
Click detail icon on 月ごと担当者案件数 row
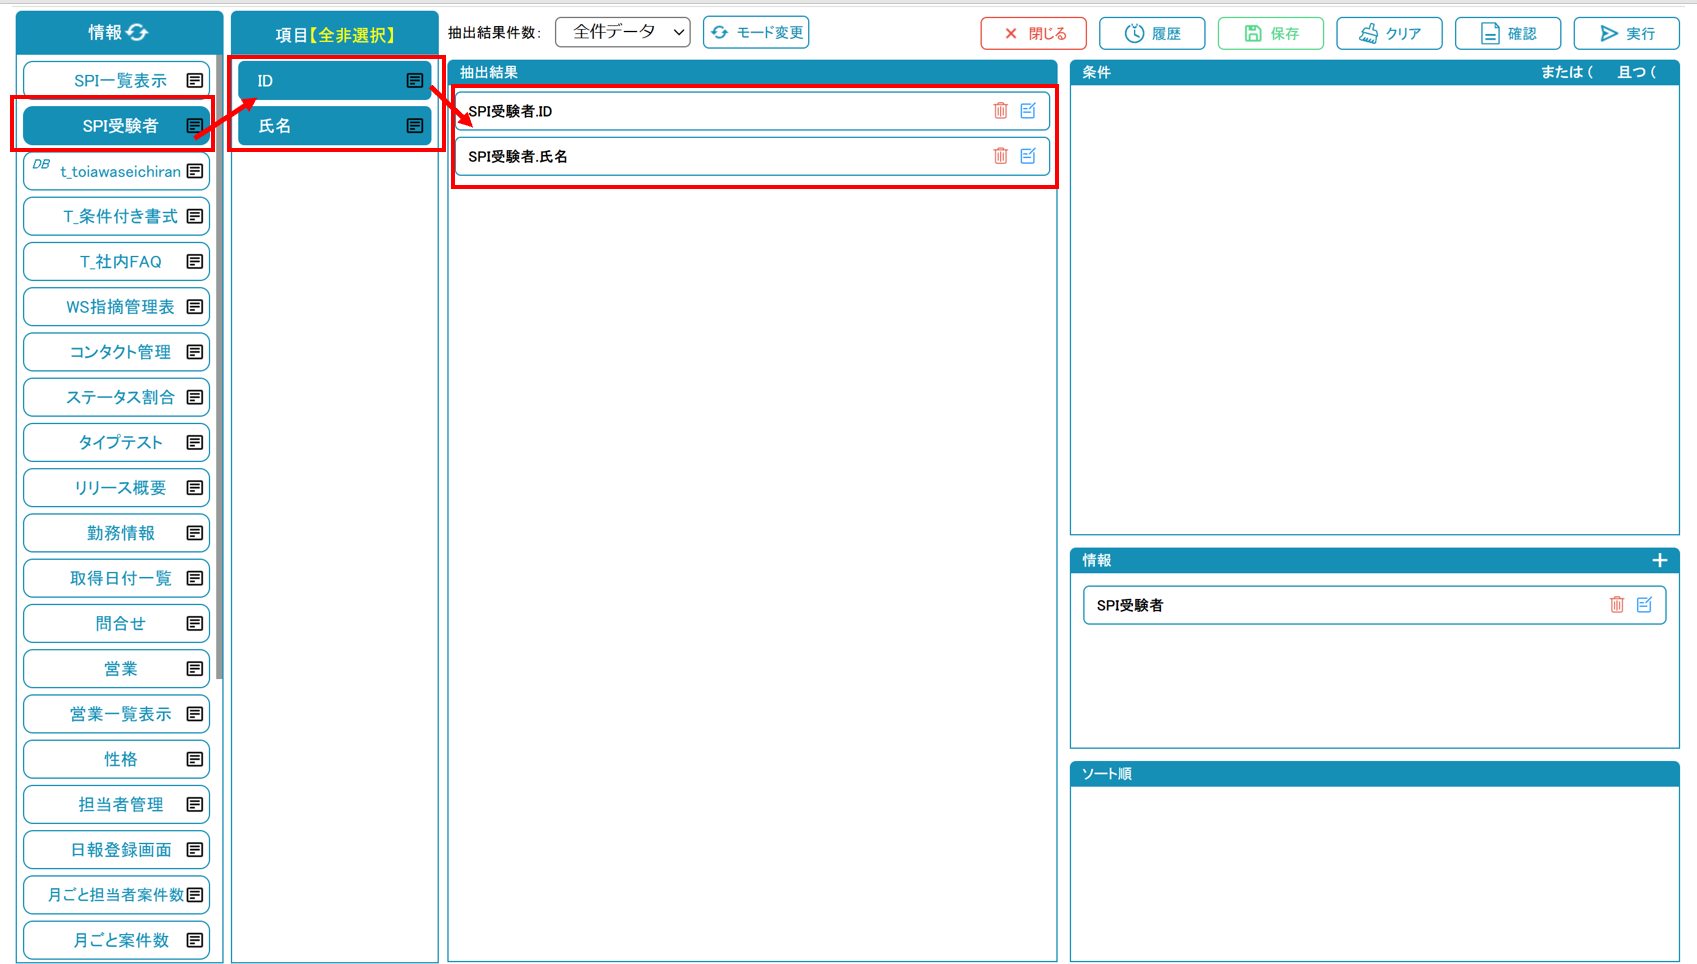tap(195, 895)
